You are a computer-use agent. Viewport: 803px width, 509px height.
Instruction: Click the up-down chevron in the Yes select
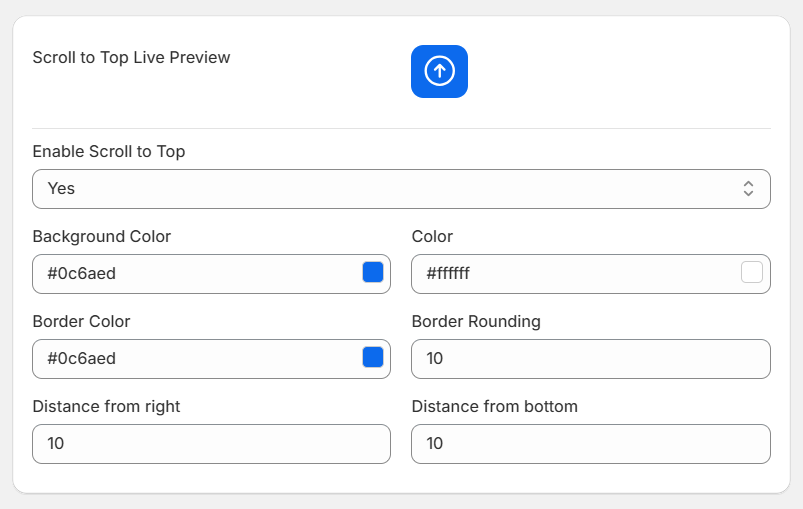[x=748, y=188]
